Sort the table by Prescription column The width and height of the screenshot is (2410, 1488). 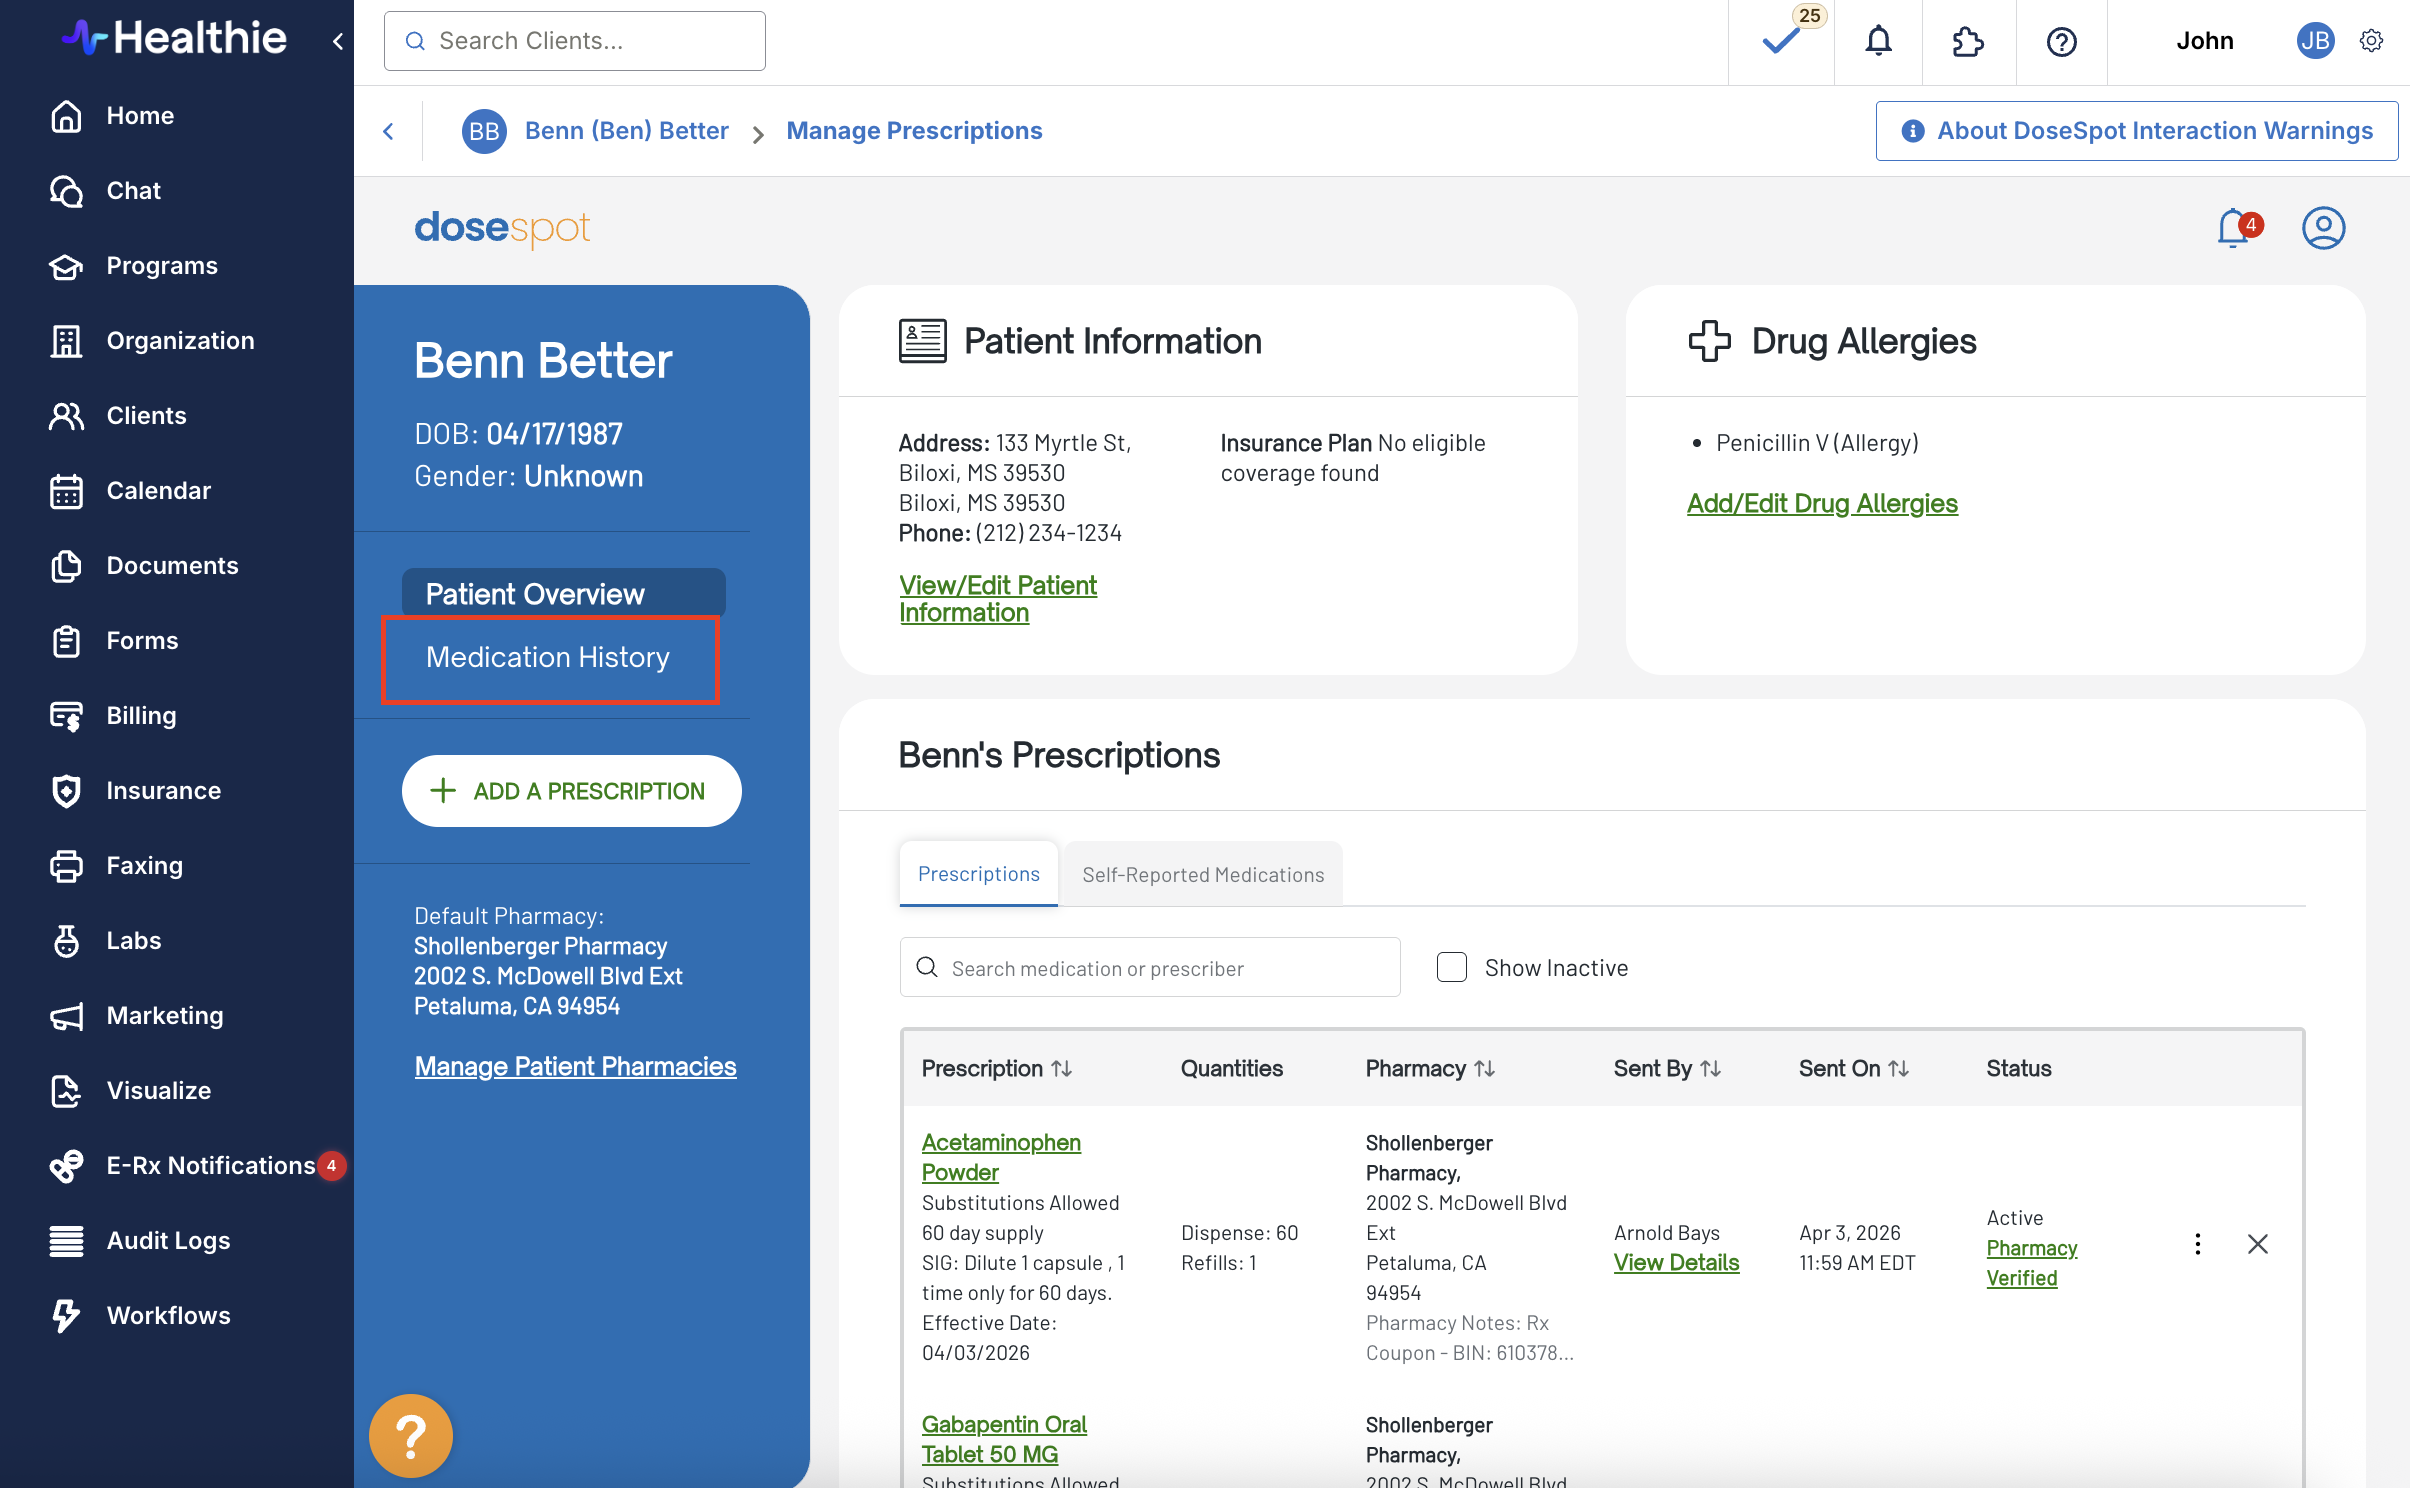coord(997,1068)
